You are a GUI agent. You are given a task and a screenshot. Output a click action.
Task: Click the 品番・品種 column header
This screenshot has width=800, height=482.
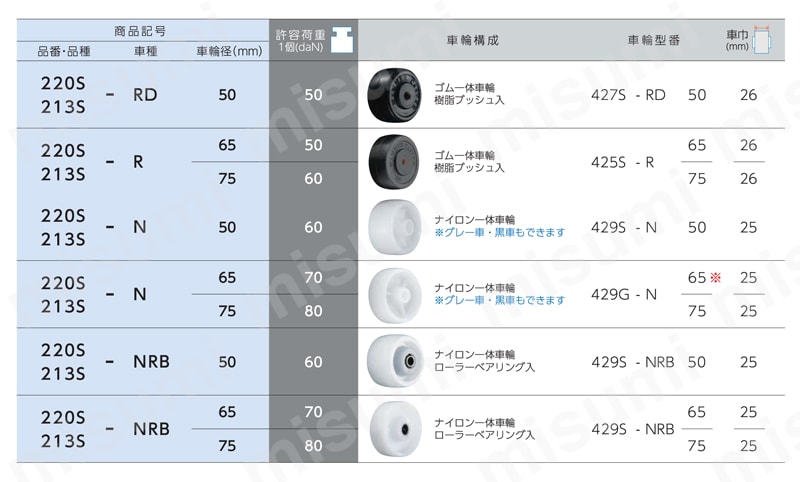pos(64,52)
